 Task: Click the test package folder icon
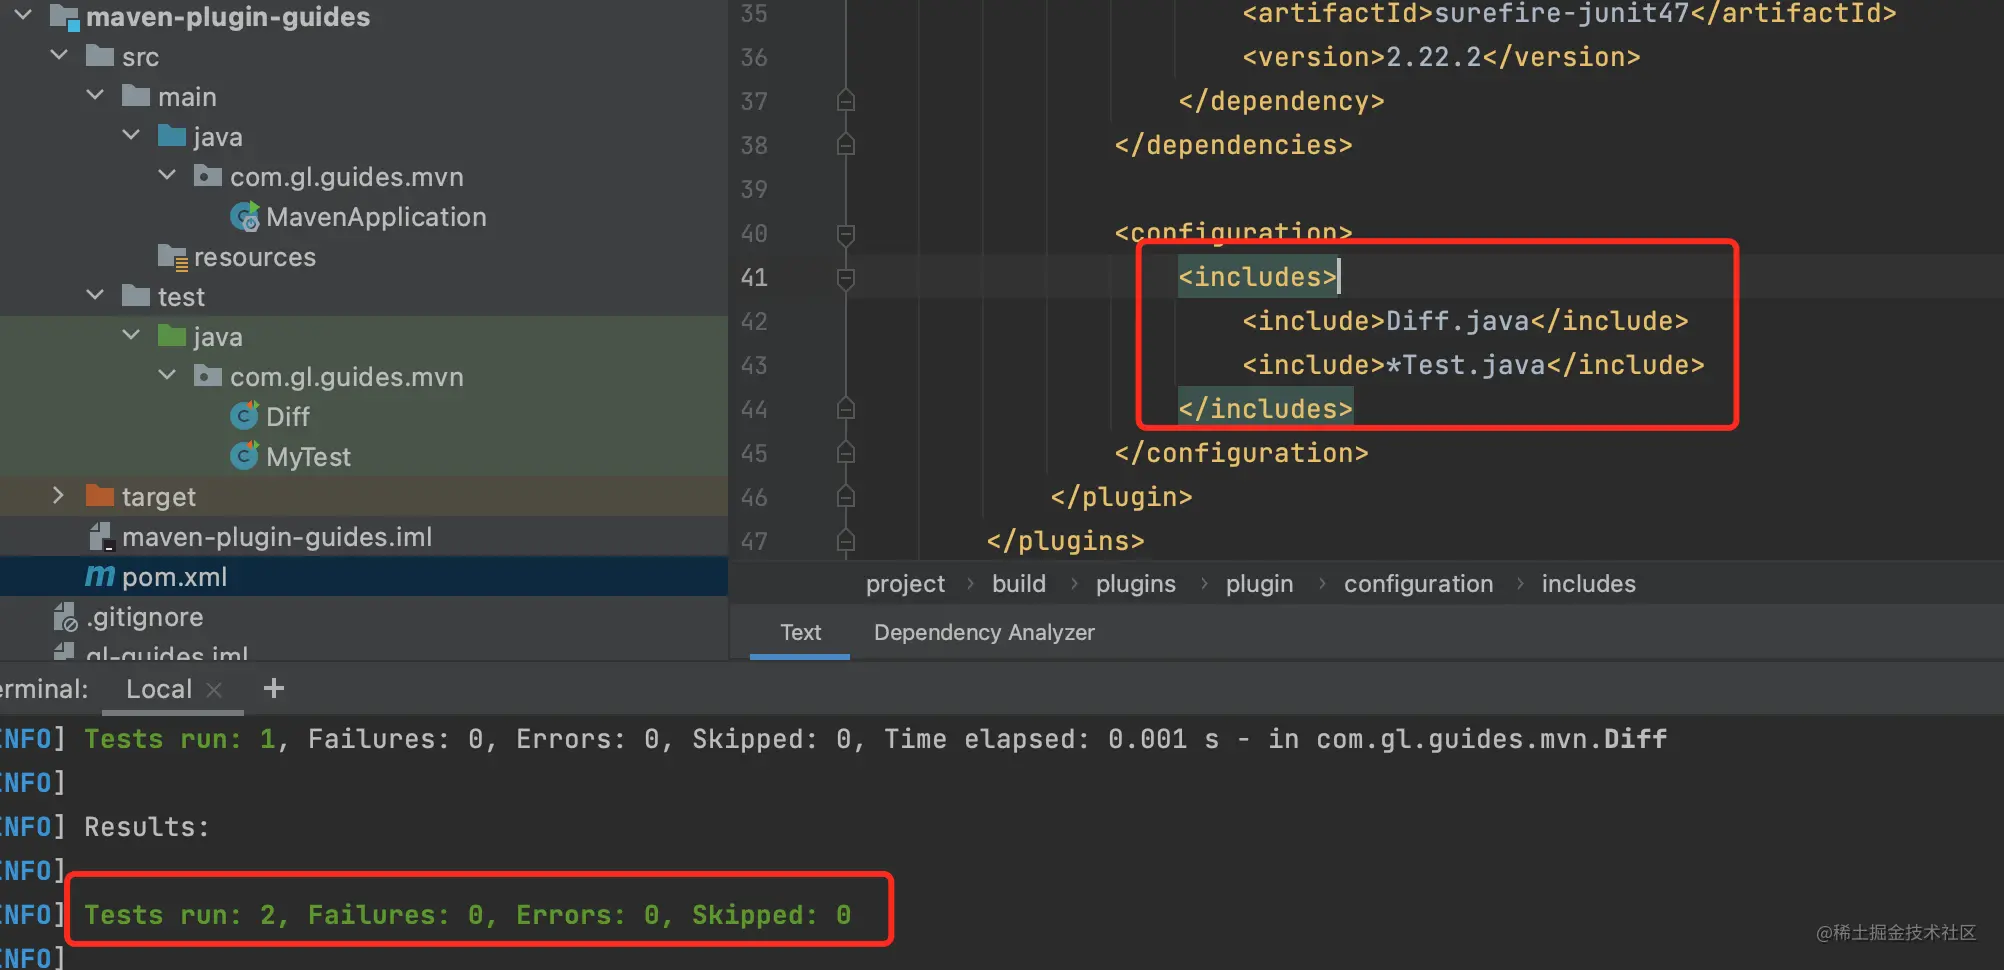point(208,376)
